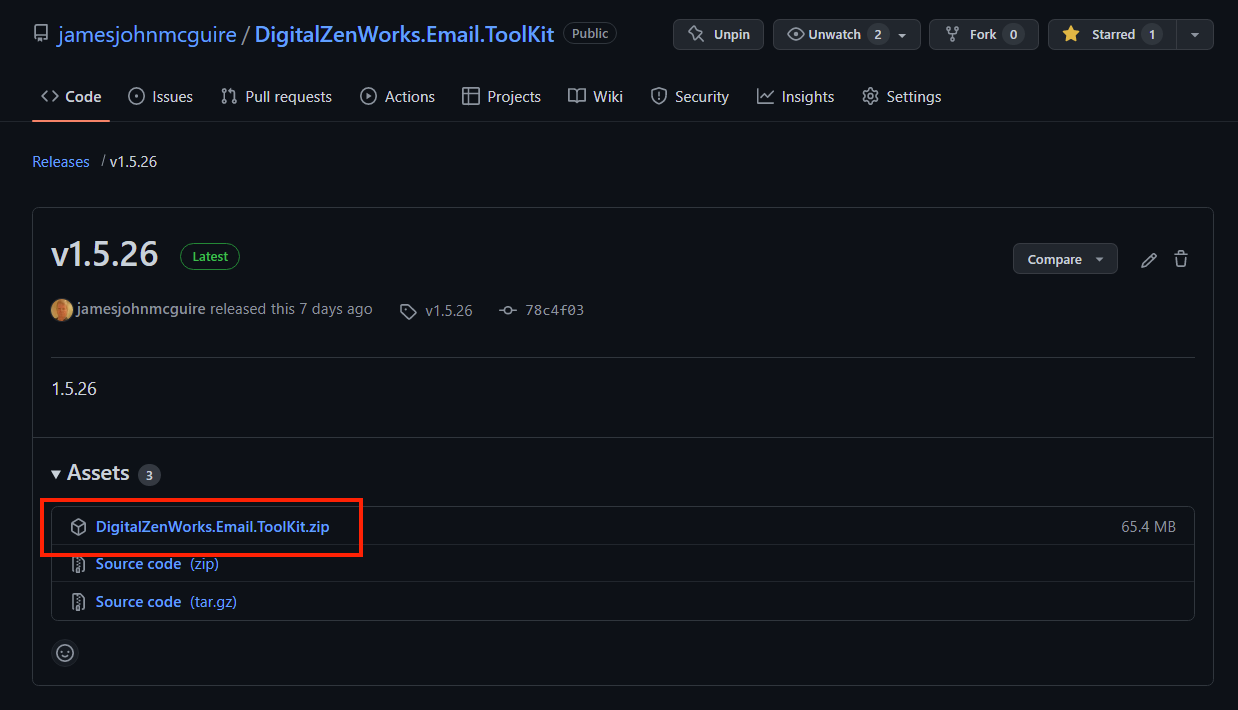Open the Projects tab
1238x710 pixels.
pos(501,96)
